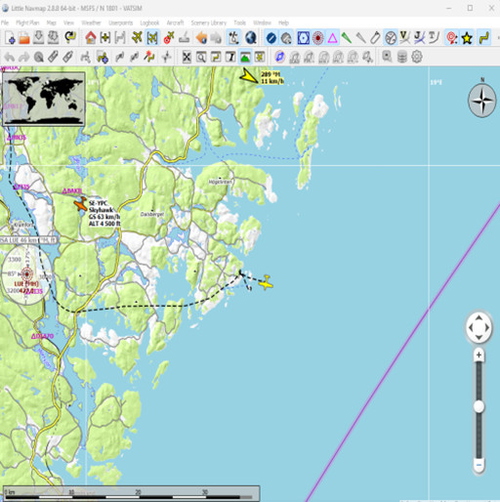Open the Map menu

[x=51, y=23]
